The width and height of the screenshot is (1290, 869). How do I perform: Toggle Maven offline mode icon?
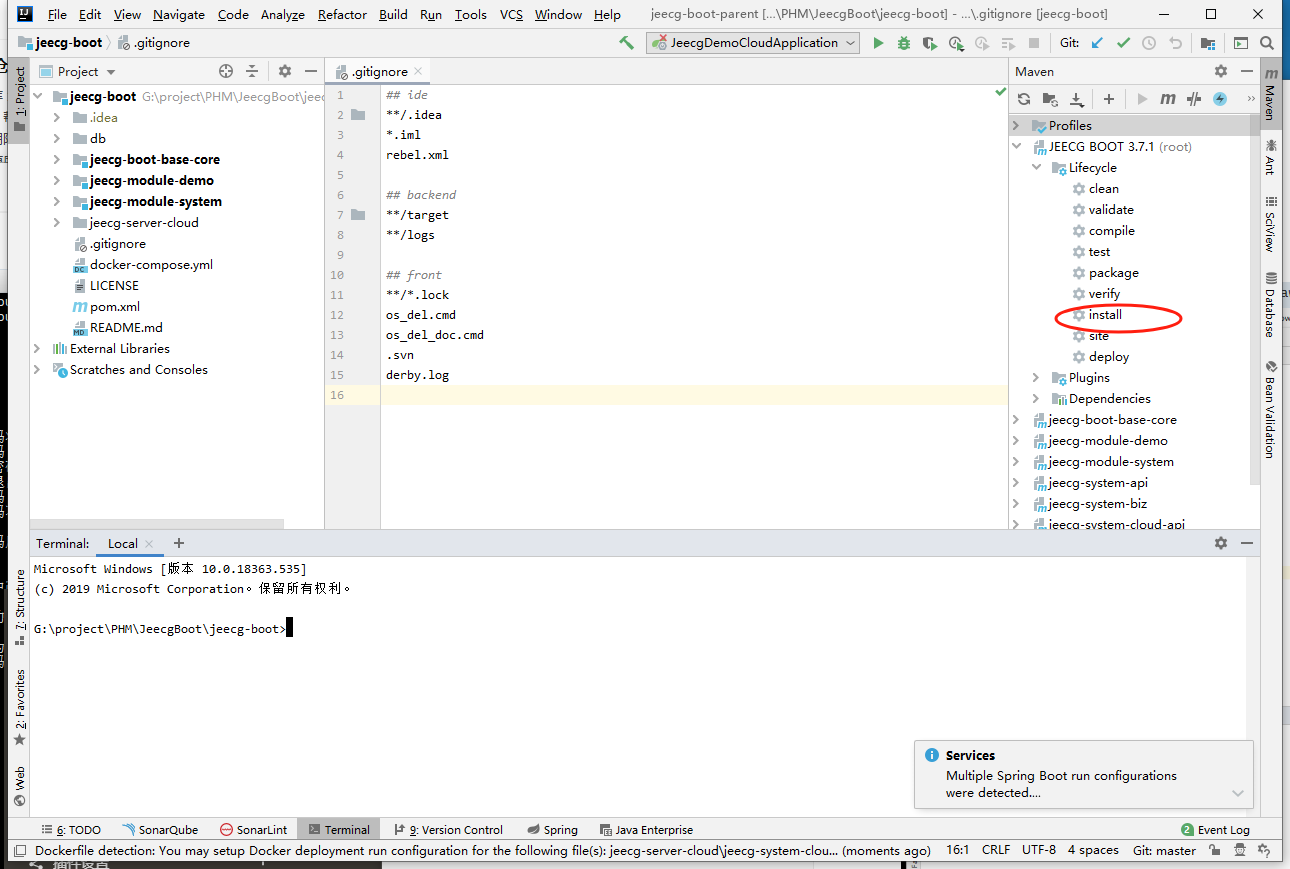pyautogui.click(x=1193, y=99)
